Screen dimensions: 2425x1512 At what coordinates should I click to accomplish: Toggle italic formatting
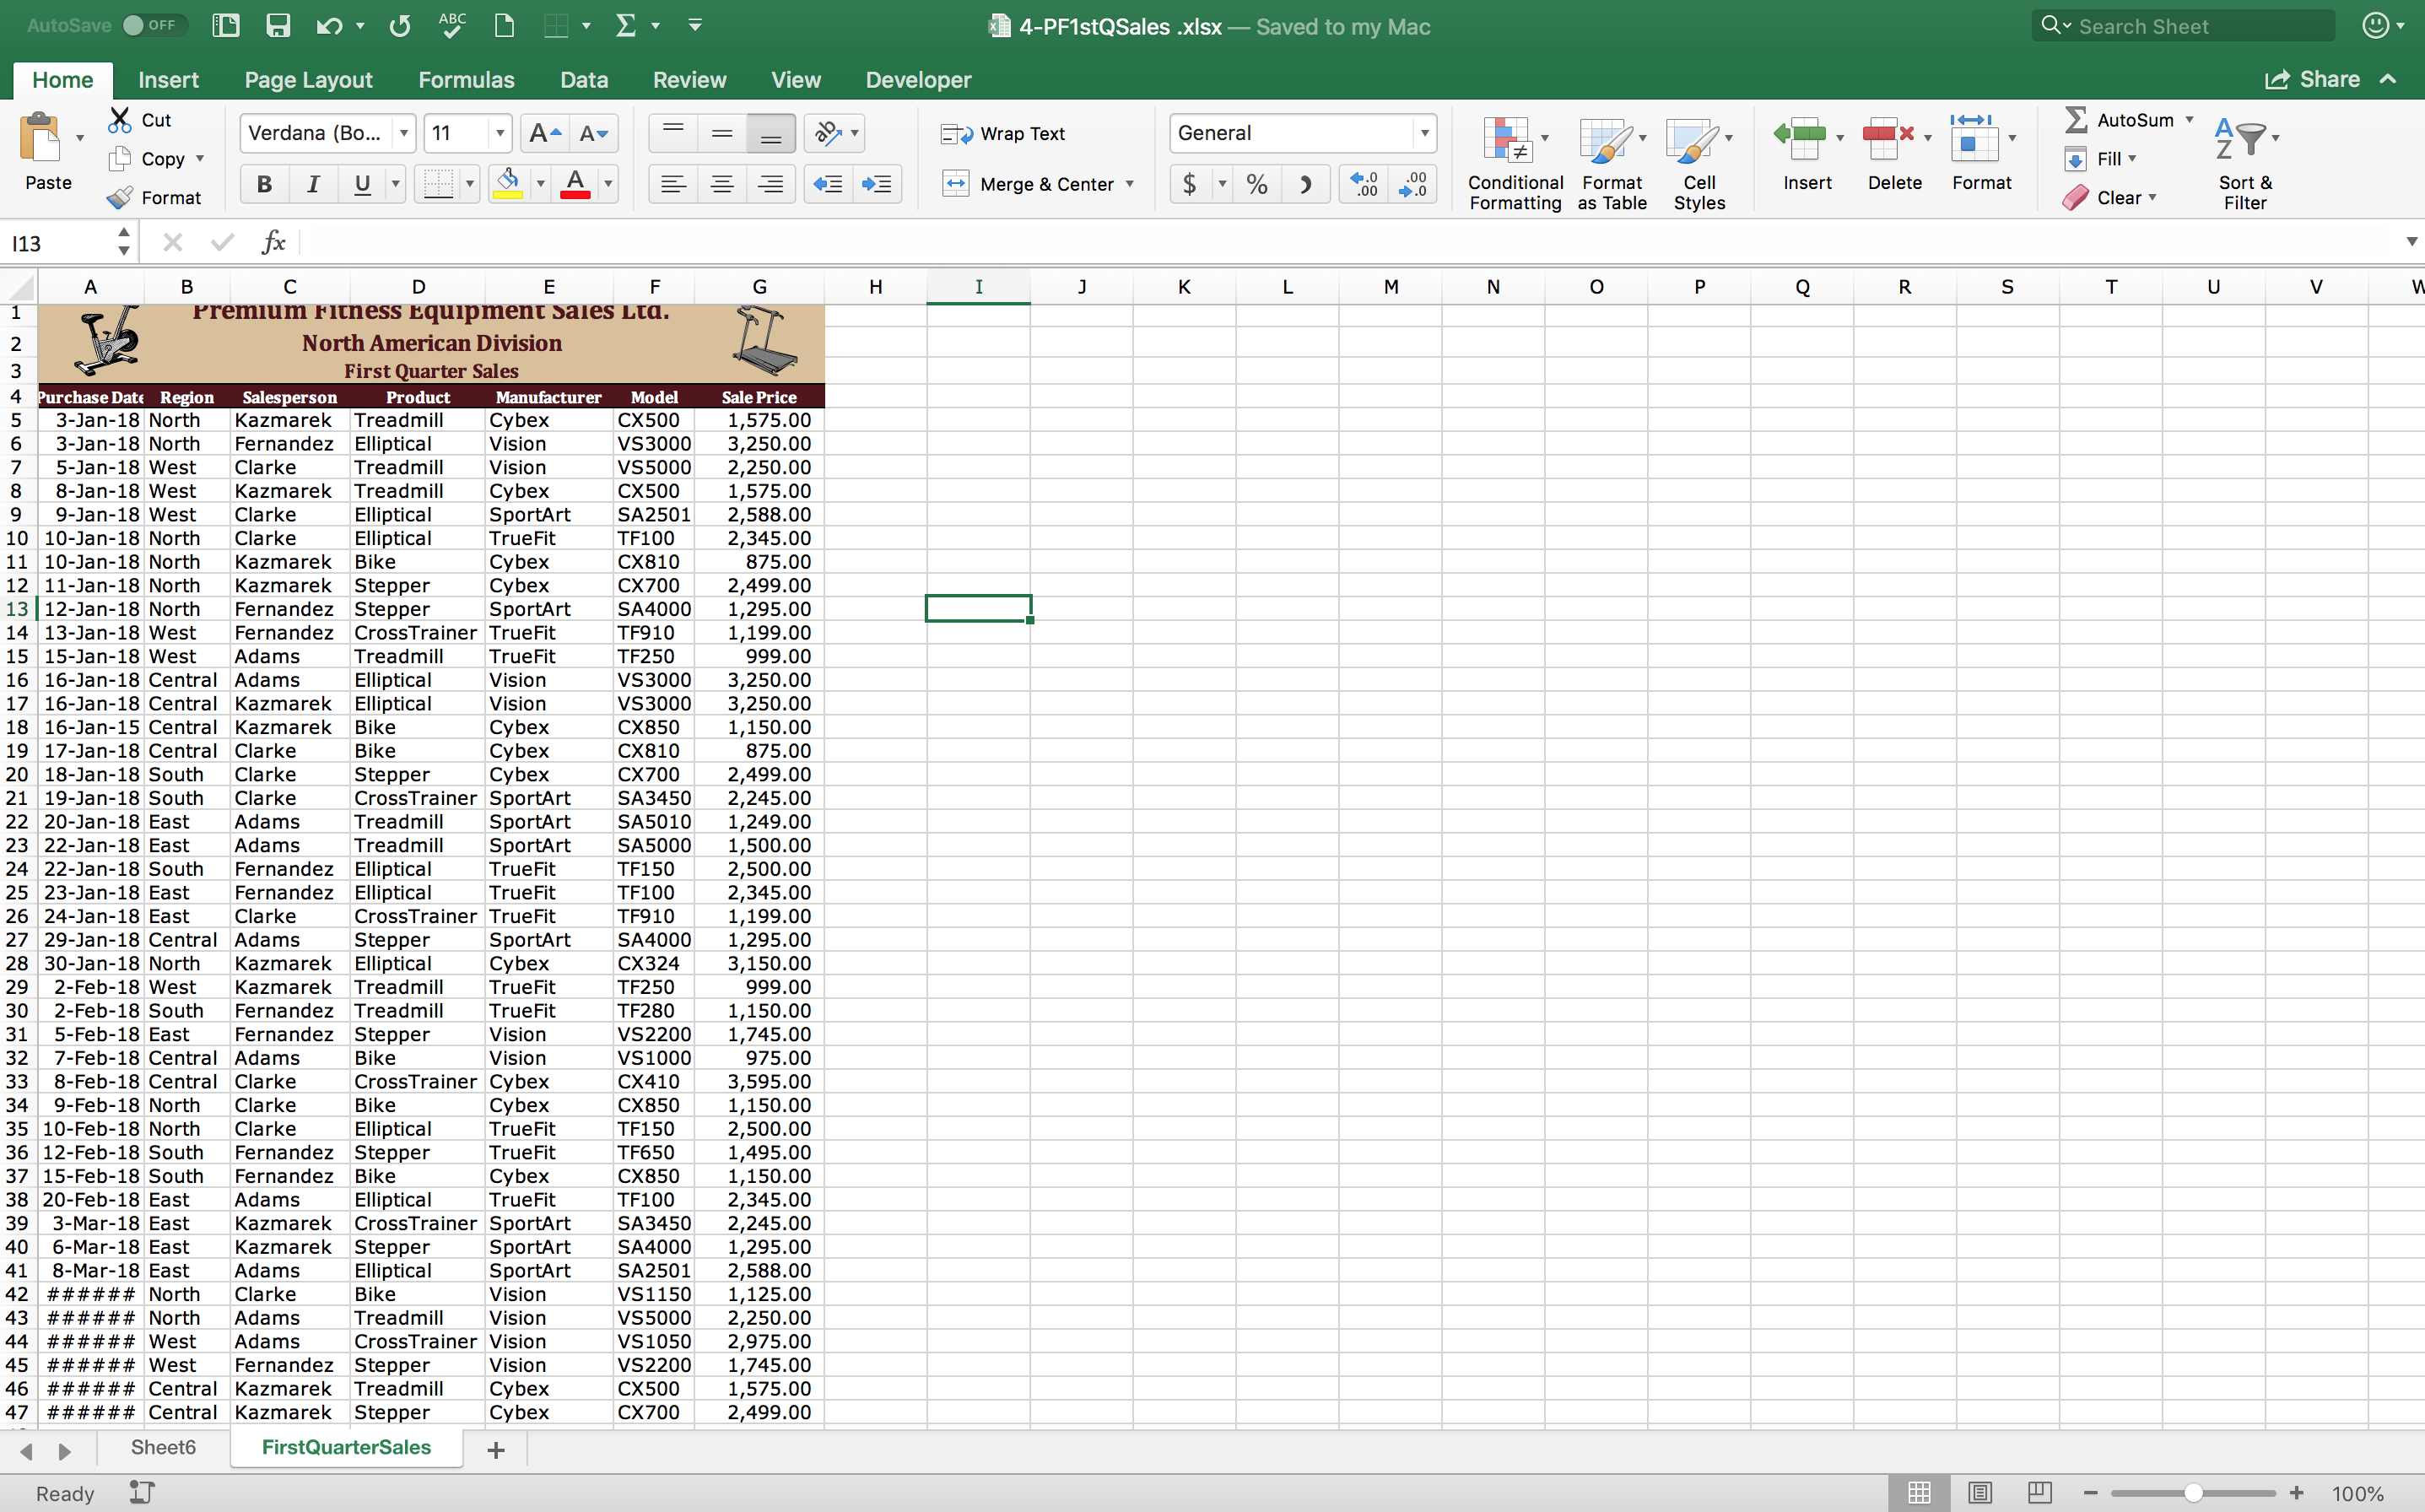point(313,184)
